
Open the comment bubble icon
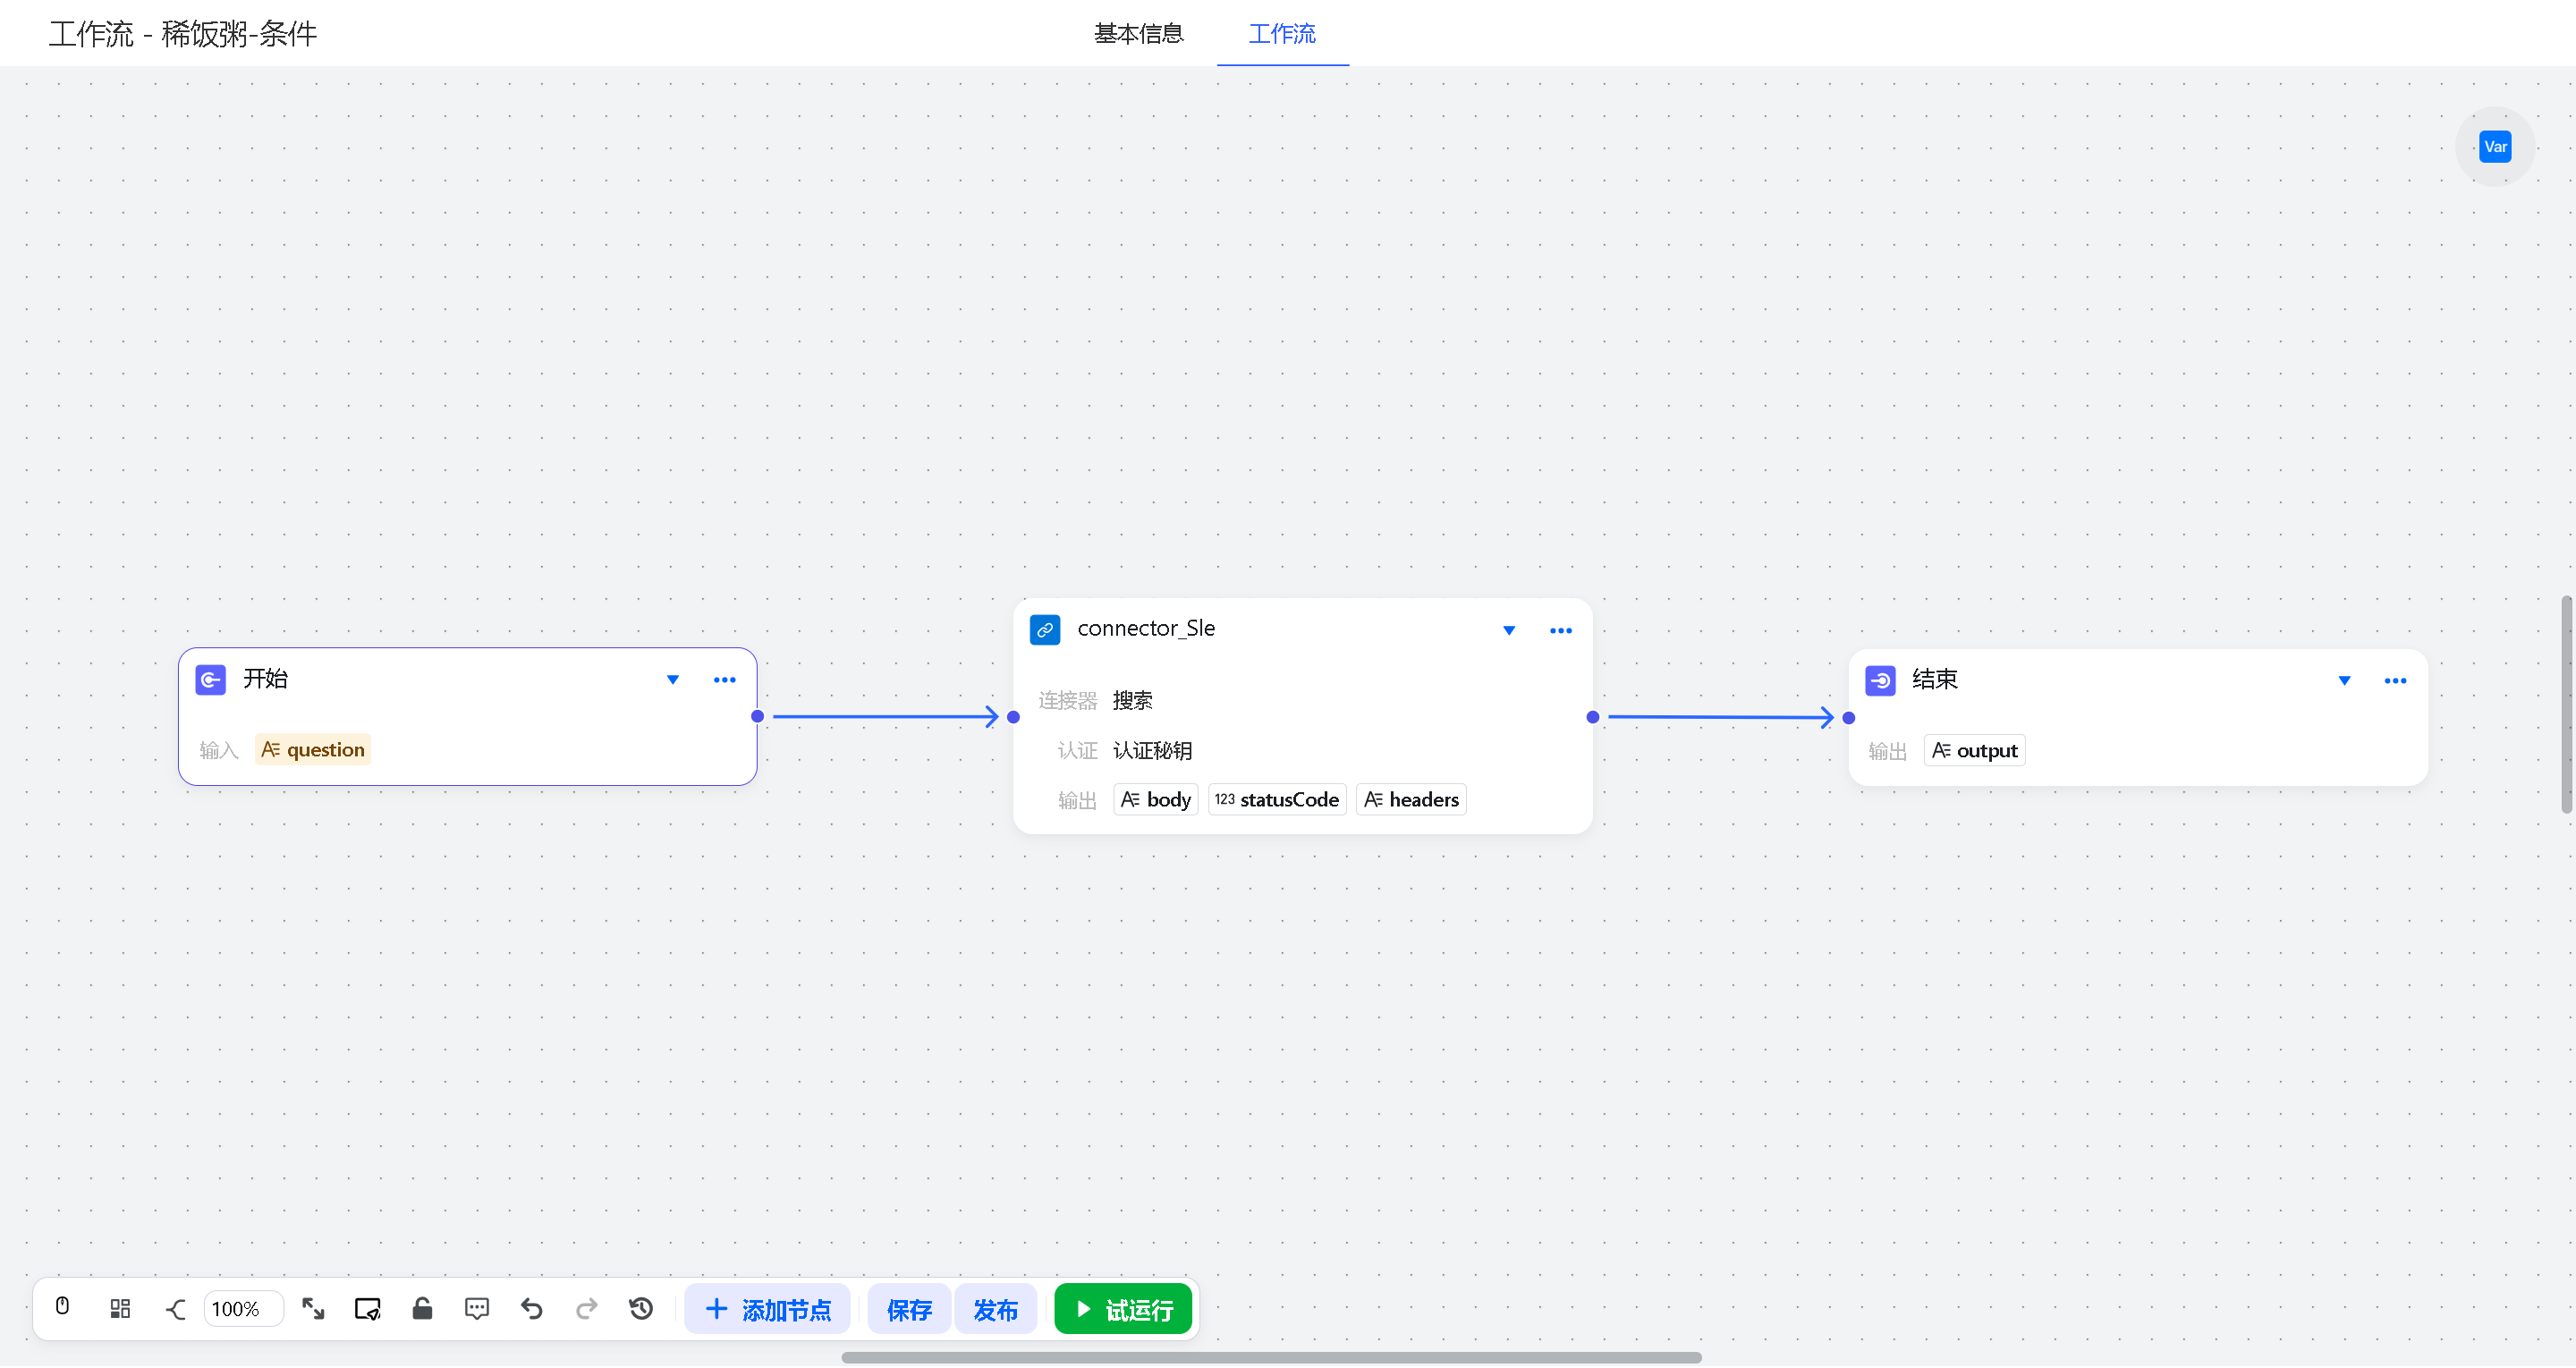click(x=477, y=1308)
